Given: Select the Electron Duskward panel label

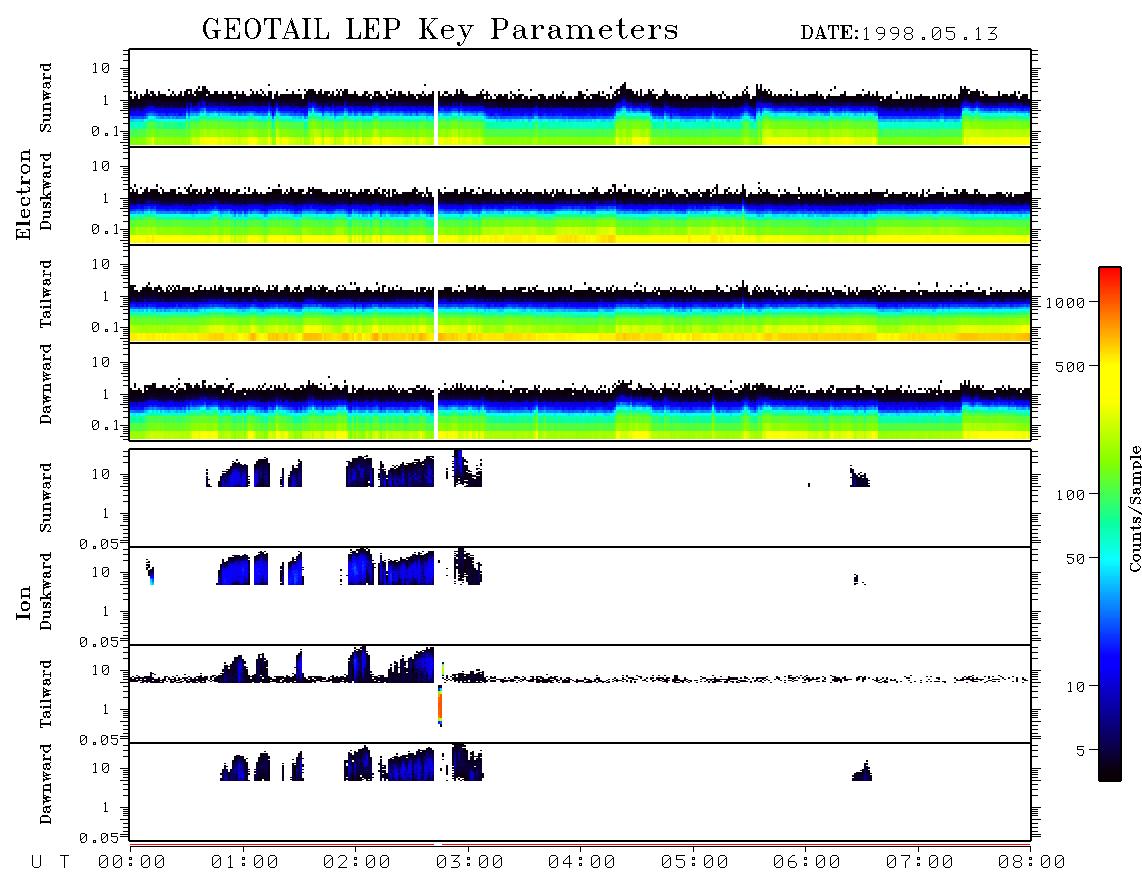Looking at the screenshot, I should pos(46,191).
